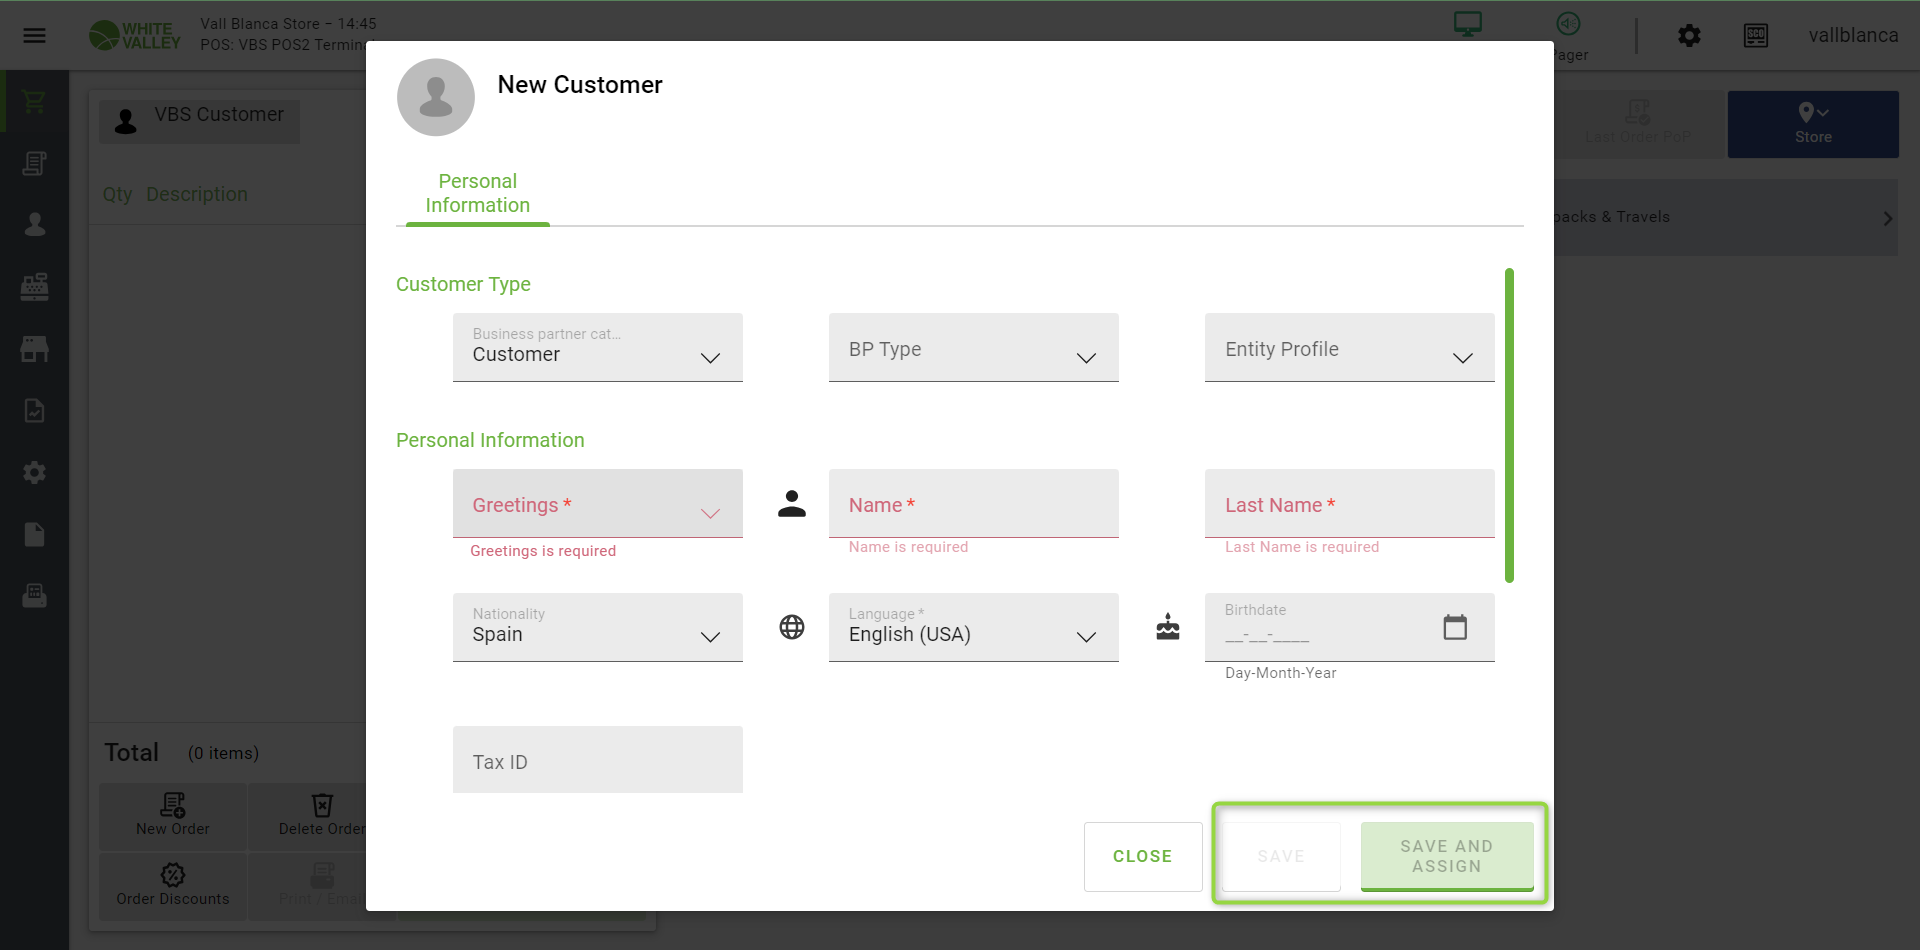Open the Business partner category dropdown
This screenshot has height=950, width=1920.
598,348
